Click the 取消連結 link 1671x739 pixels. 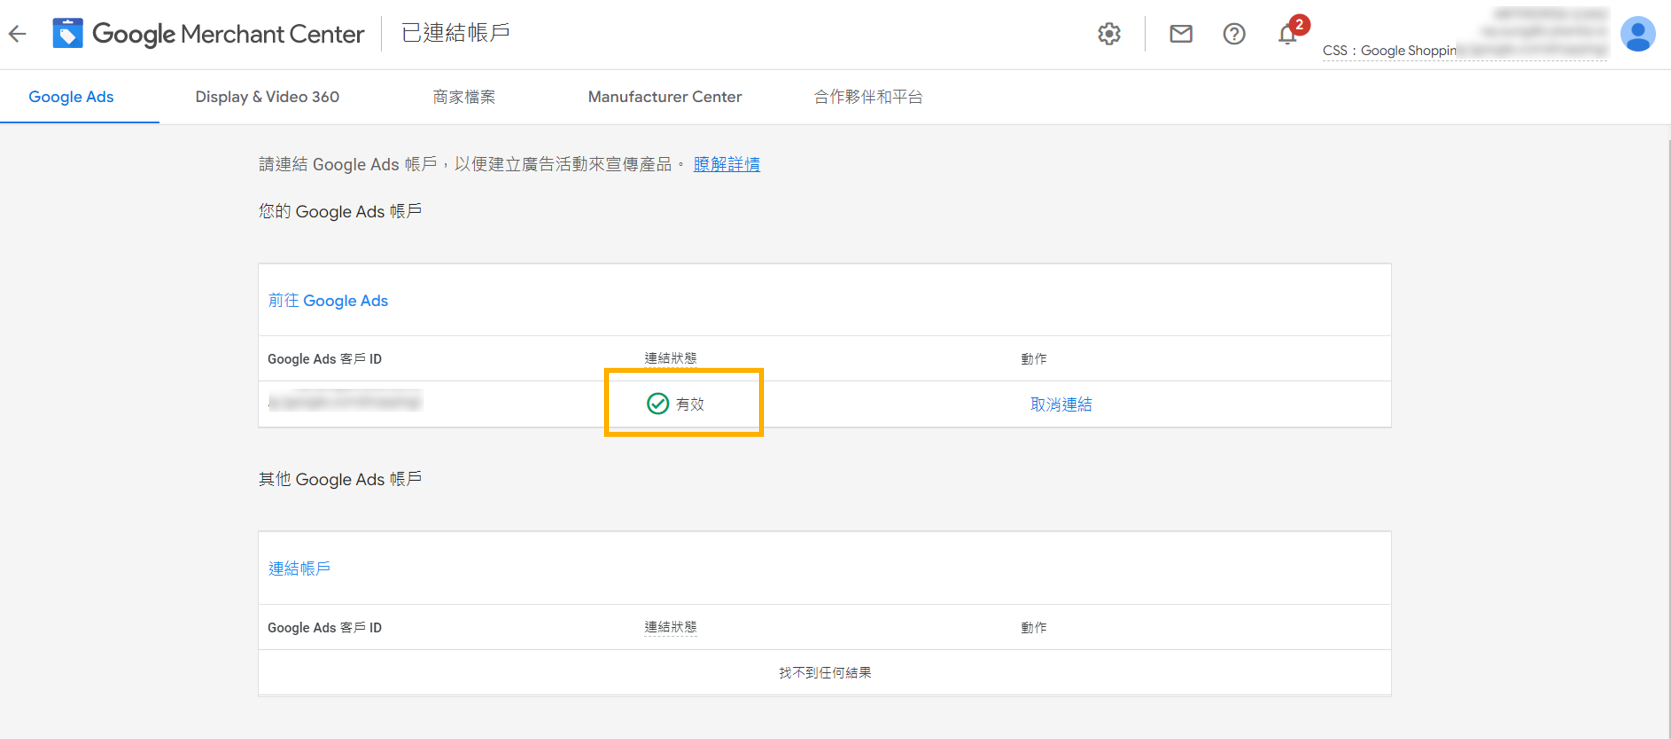(1061, 404)
